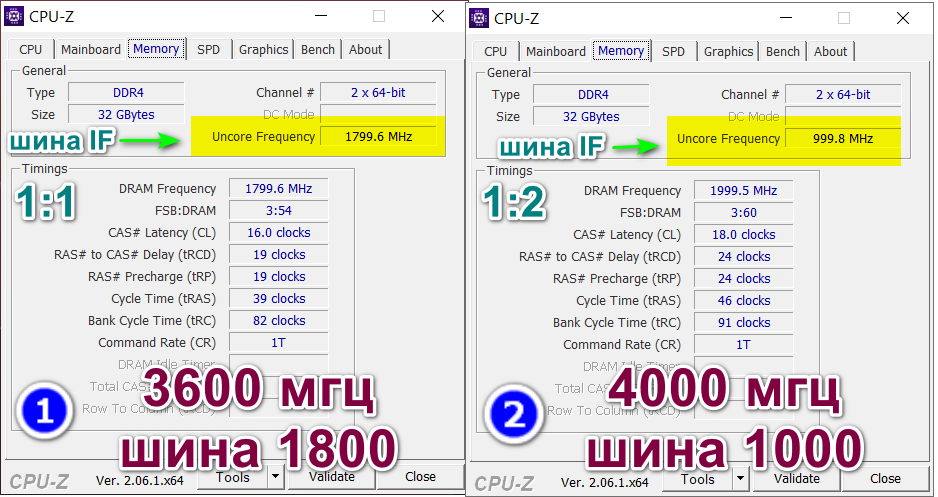Click Bank Cycle Time value 82 clocks
The height and width of the screenshot is (497, 938).
tap(279, 321)
